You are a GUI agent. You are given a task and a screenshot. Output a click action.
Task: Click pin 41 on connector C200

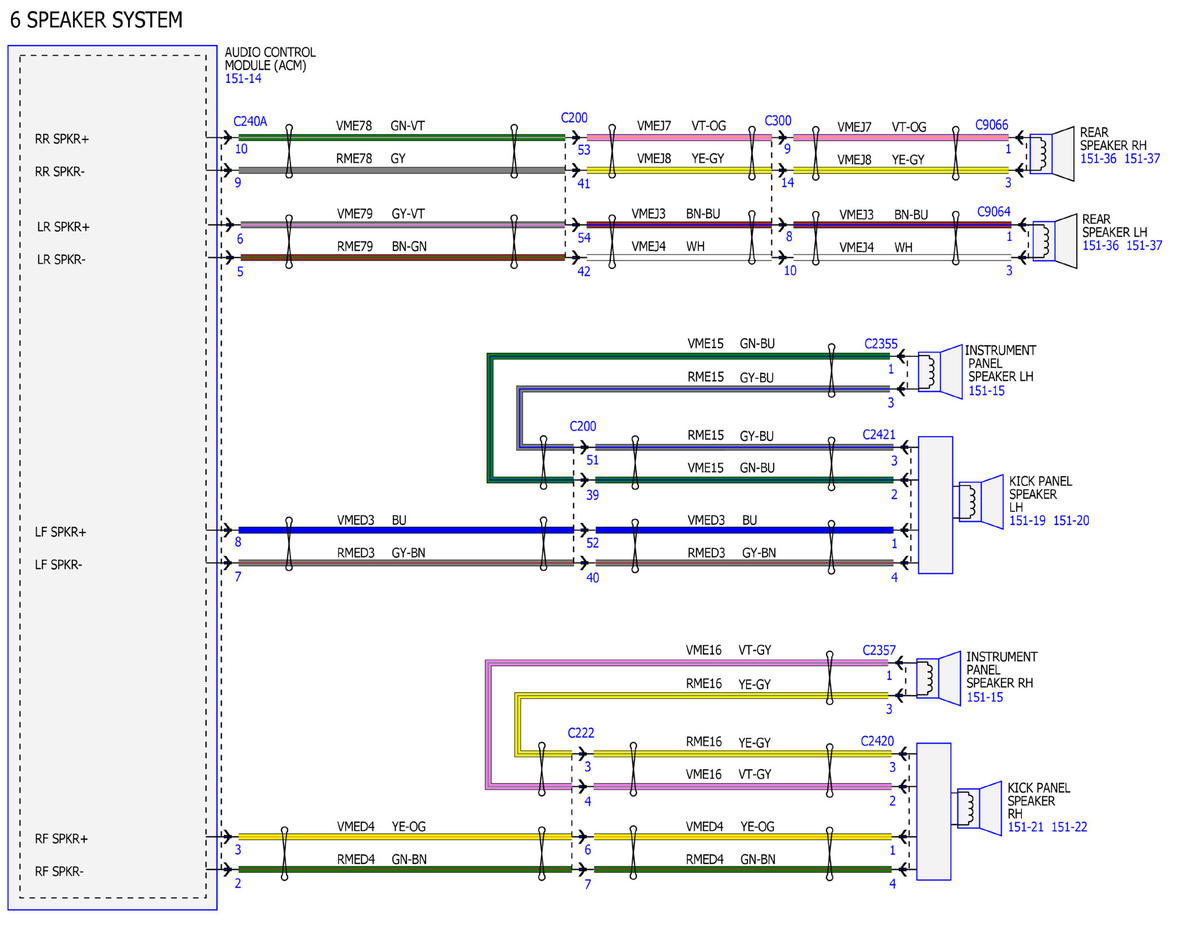[584, 183]
